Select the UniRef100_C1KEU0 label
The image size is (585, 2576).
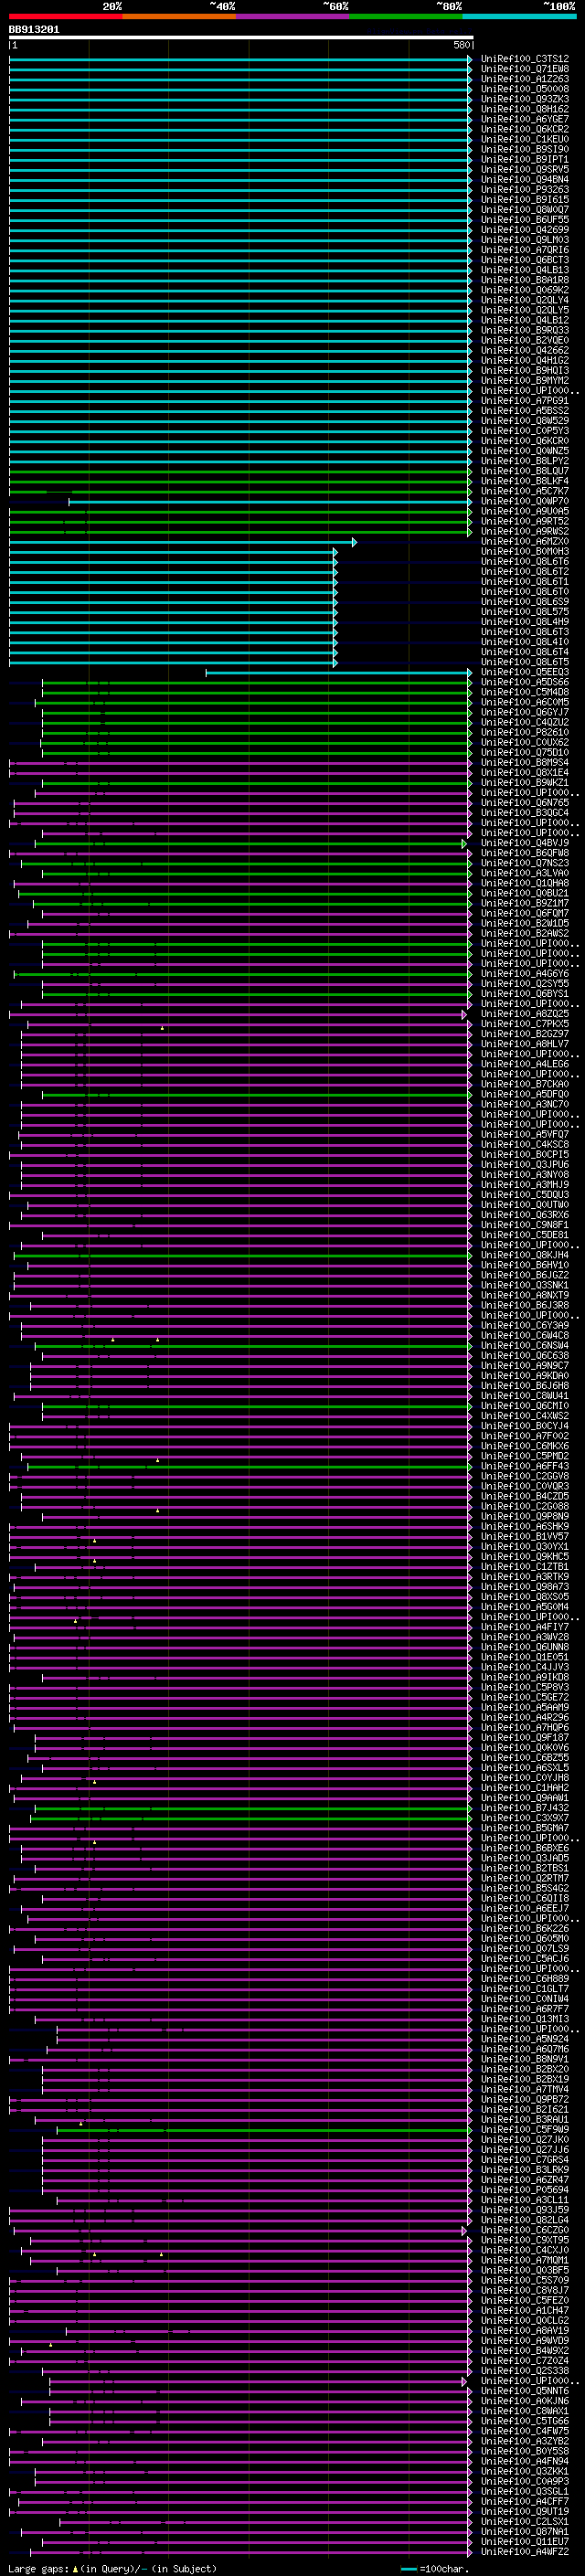pos(525,139)
